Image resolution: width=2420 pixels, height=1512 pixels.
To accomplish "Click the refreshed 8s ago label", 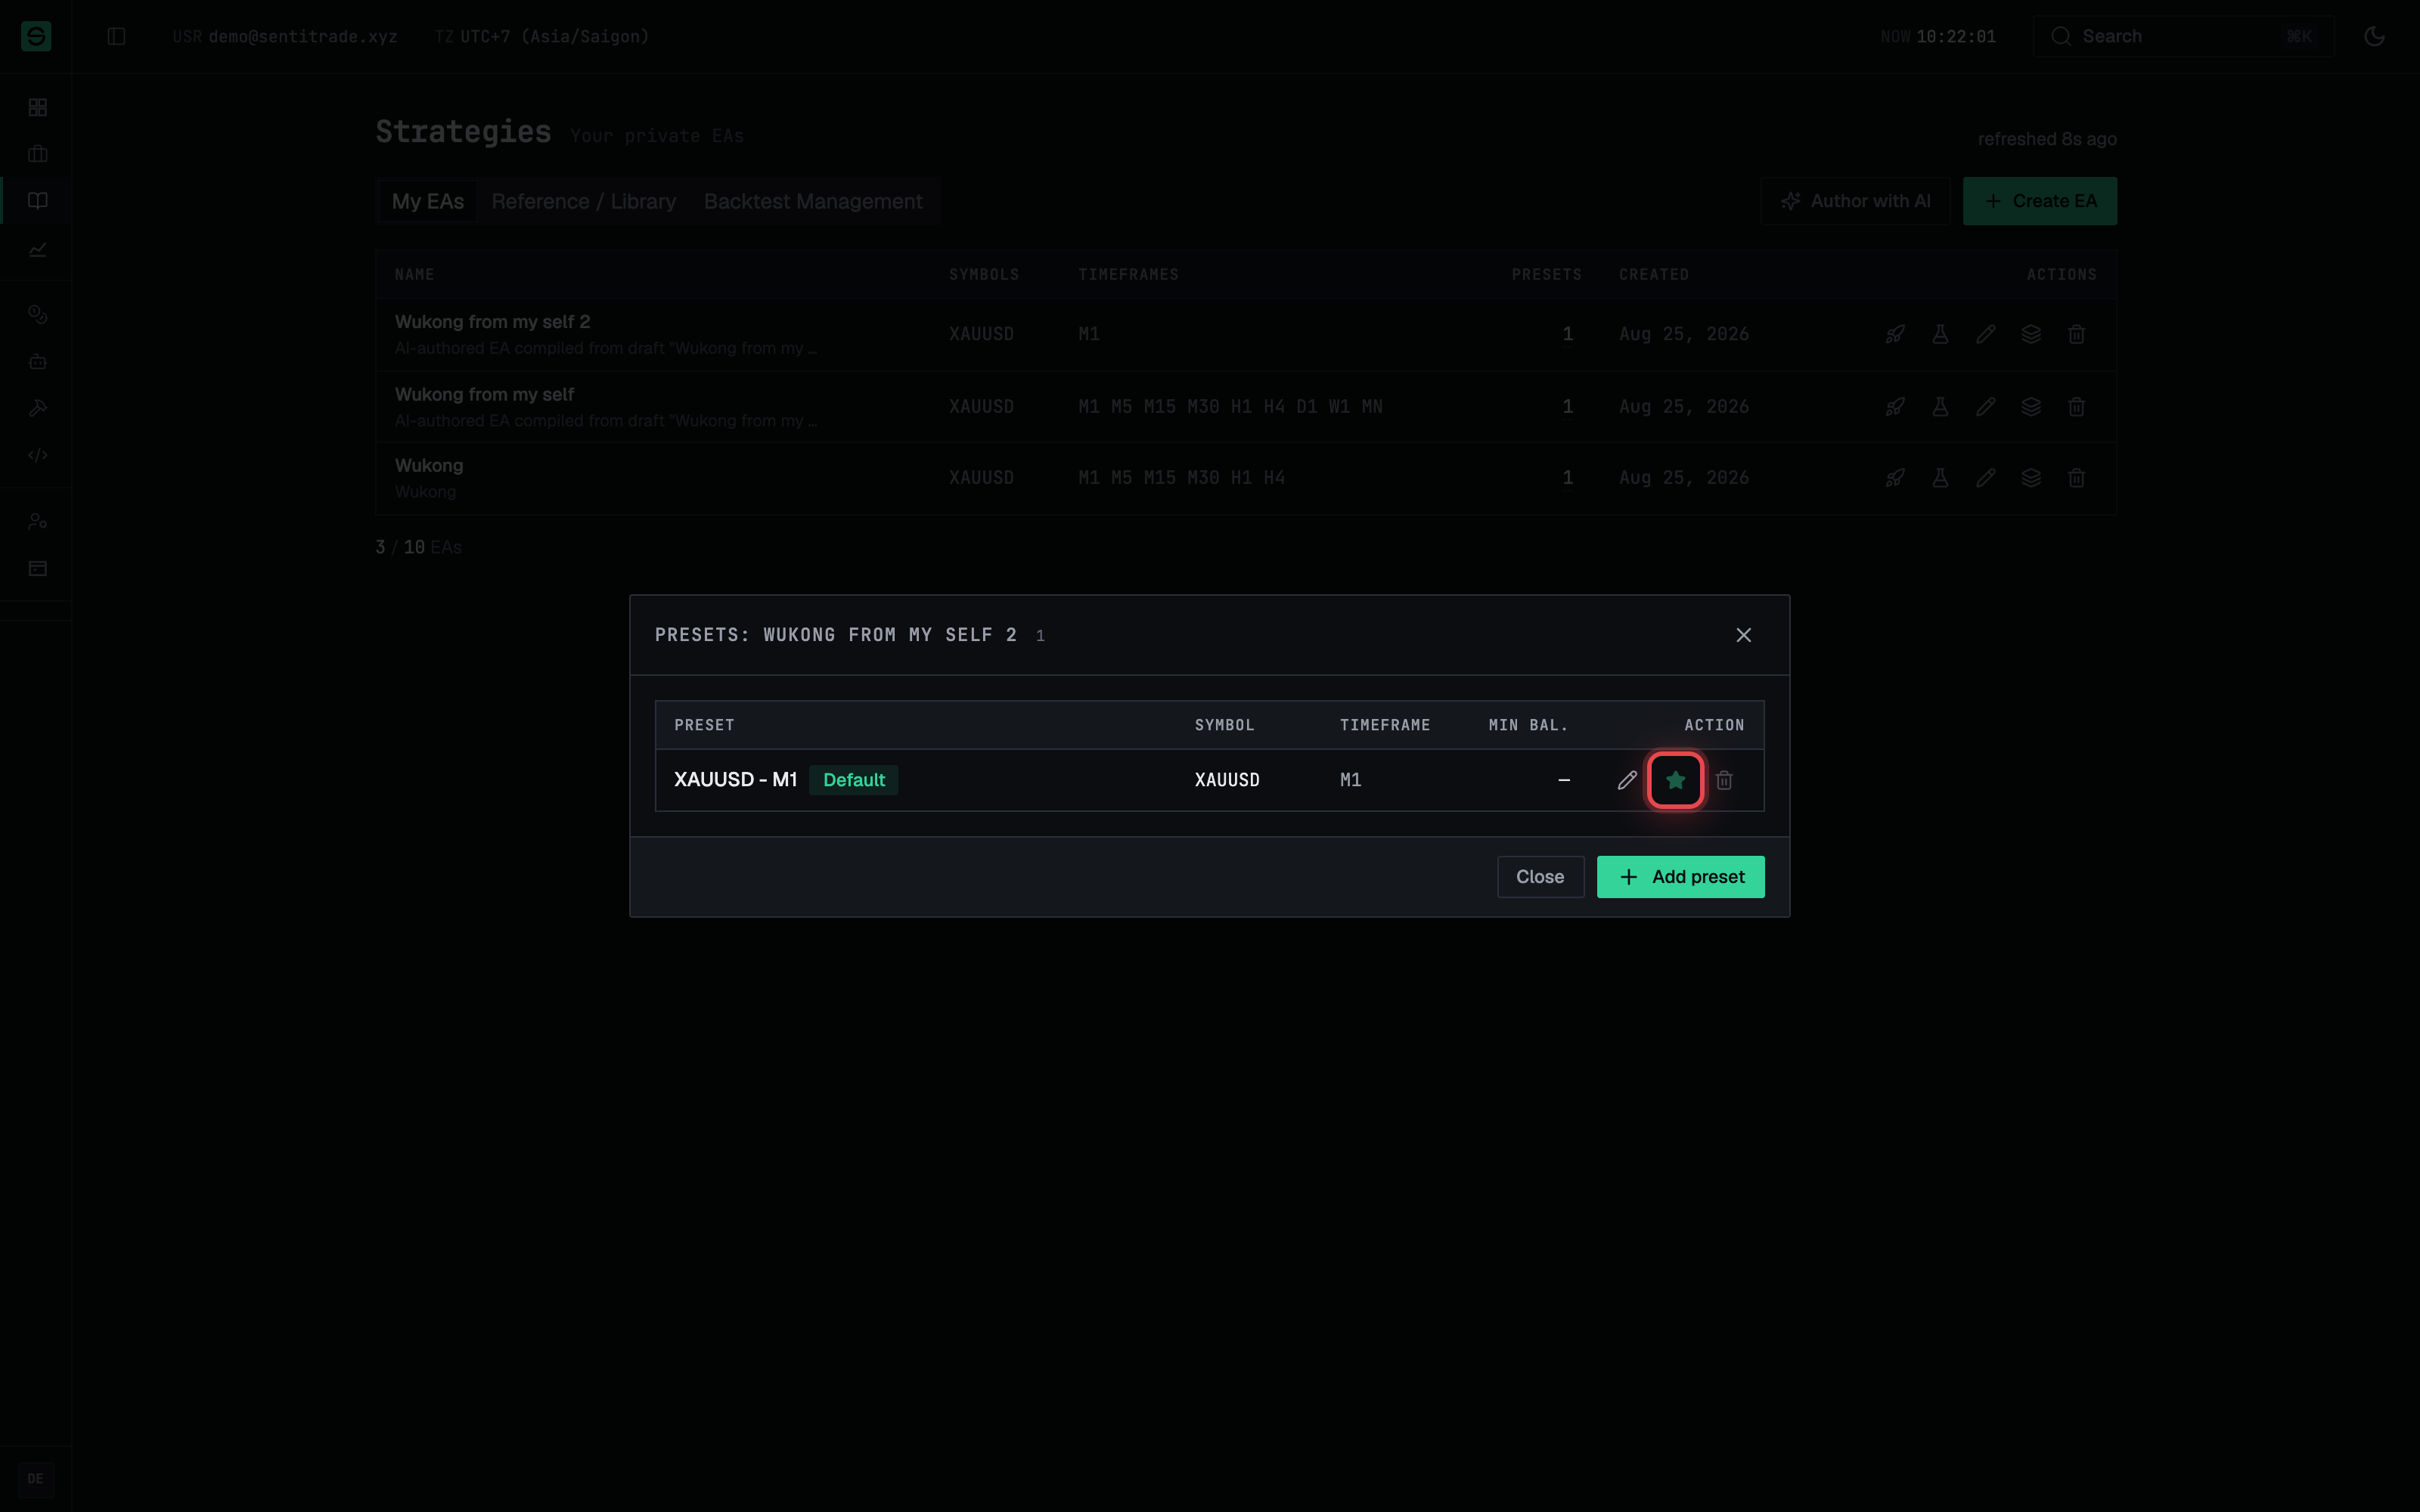I will [x=2047, y=139].
